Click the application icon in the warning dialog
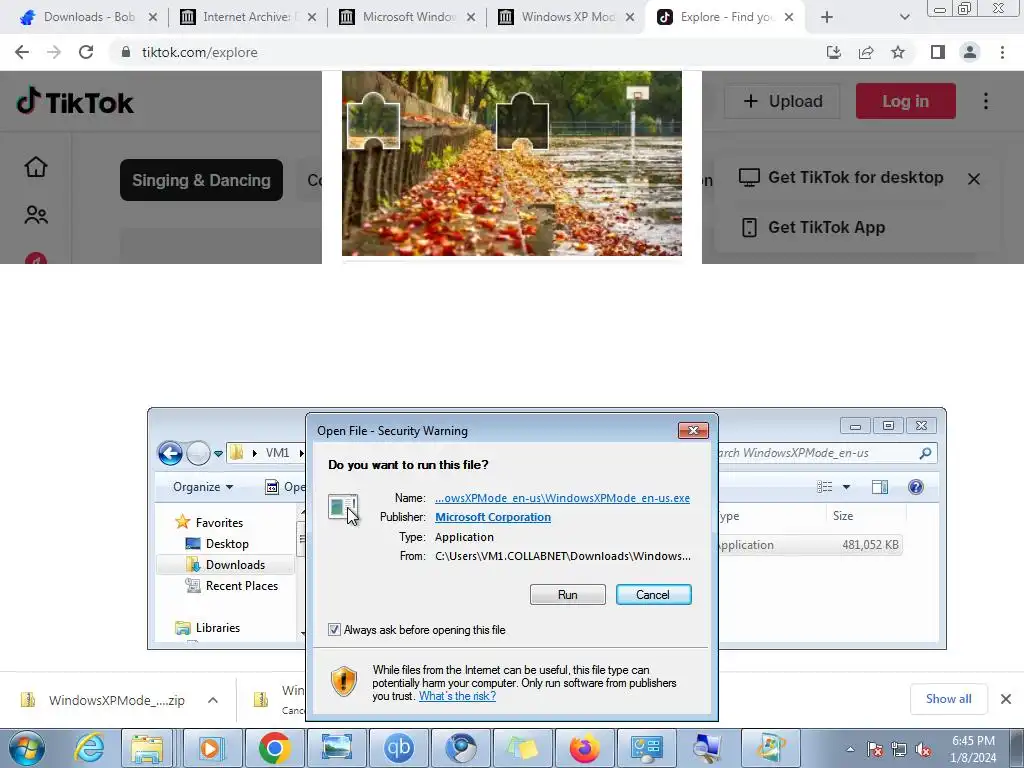Viewport: 1024px width, 768px height. pyautogui.click(x=343, y=507)
